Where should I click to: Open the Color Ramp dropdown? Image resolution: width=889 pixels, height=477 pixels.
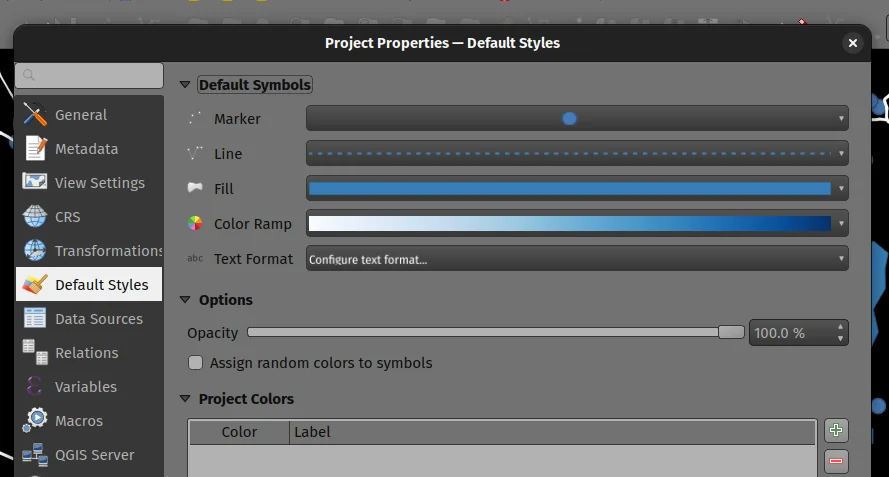[841, 224]
